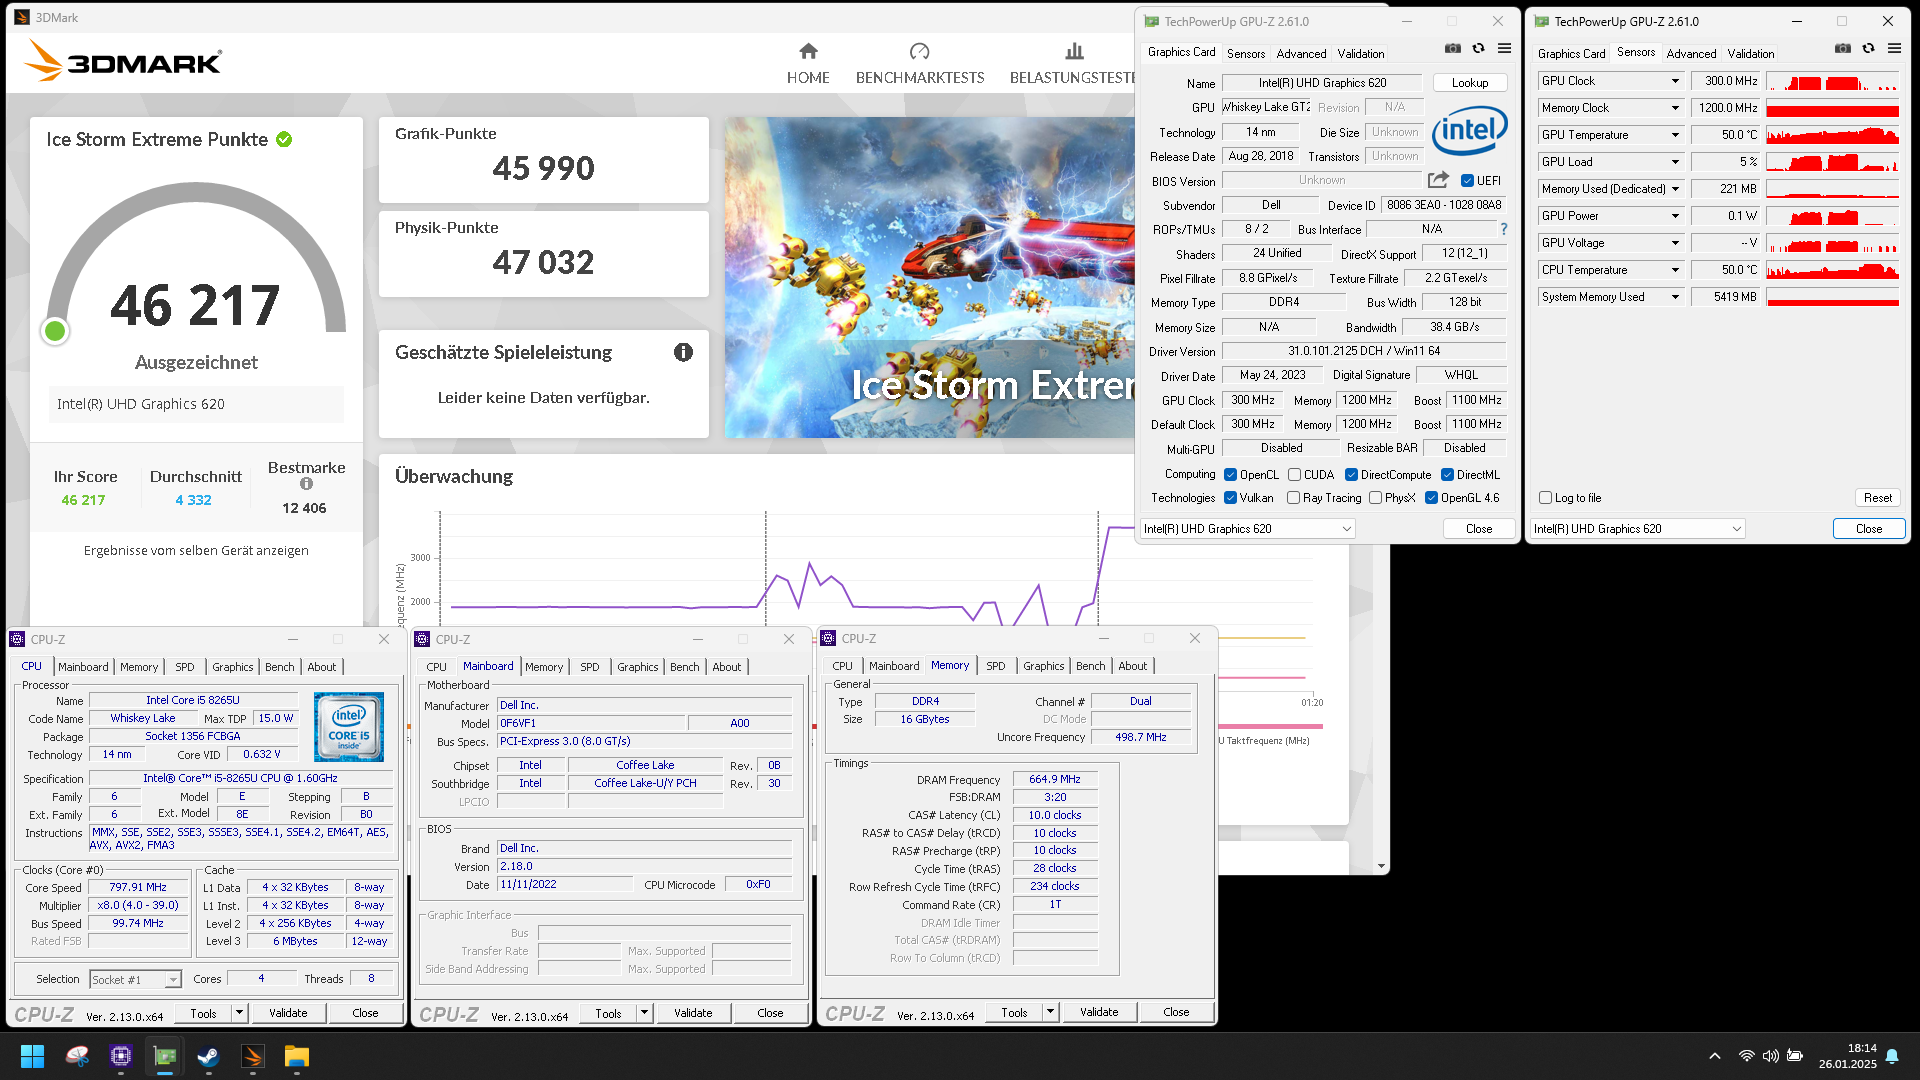Switch to Validation tab in GPU-Z Sensors window
The image size is (1920, 1080).
click(x=1751, y=54)
